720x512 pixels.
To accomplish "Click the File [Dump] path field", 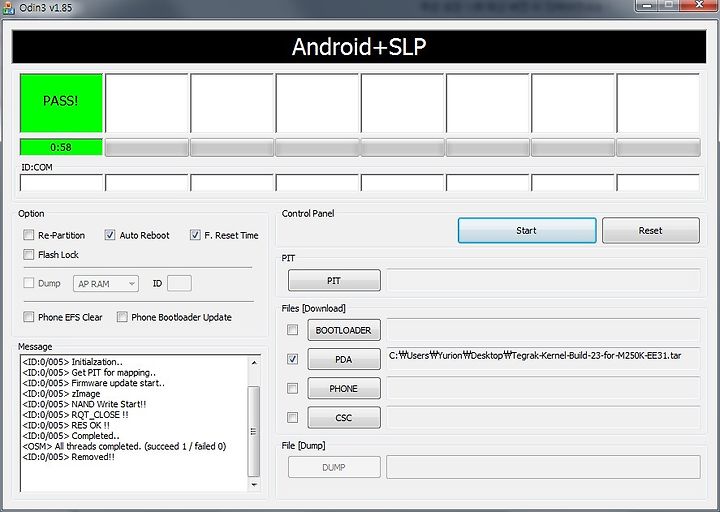I will coord(543,467).
